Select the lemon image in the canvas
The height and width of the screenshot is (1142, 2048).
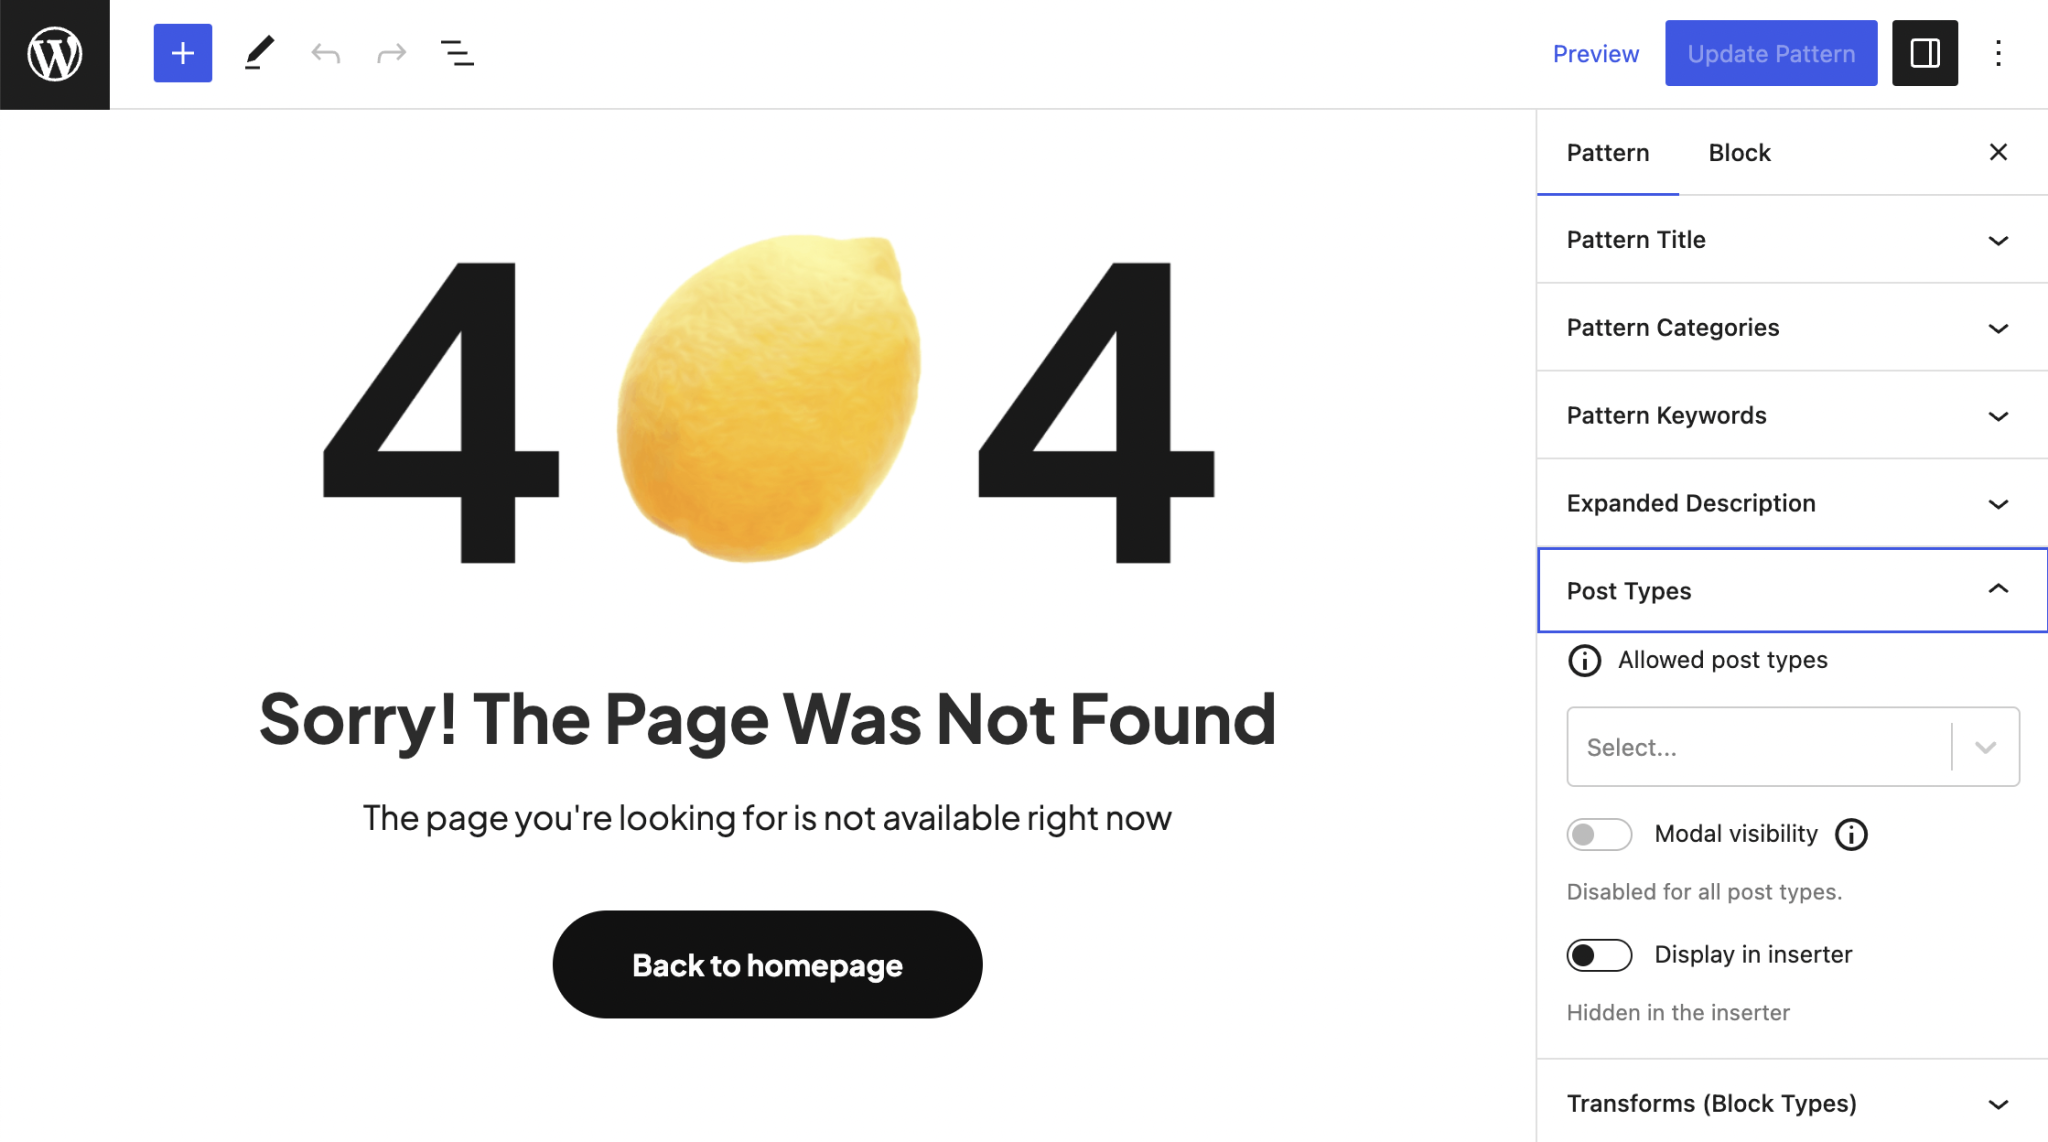pyautogui.click(x=768, y=398)
